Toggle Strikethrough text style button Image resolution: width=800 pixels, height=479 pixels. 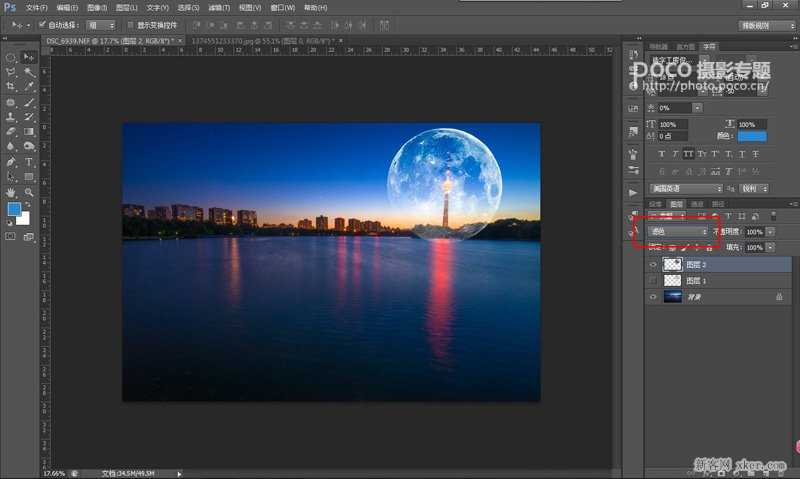tap(756, 154)
